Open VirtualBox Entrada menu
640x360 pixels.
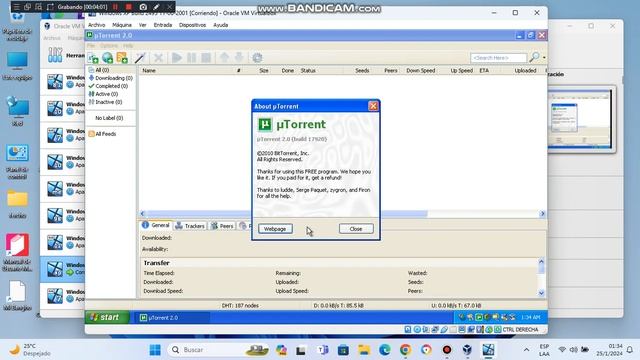[163, 25]
